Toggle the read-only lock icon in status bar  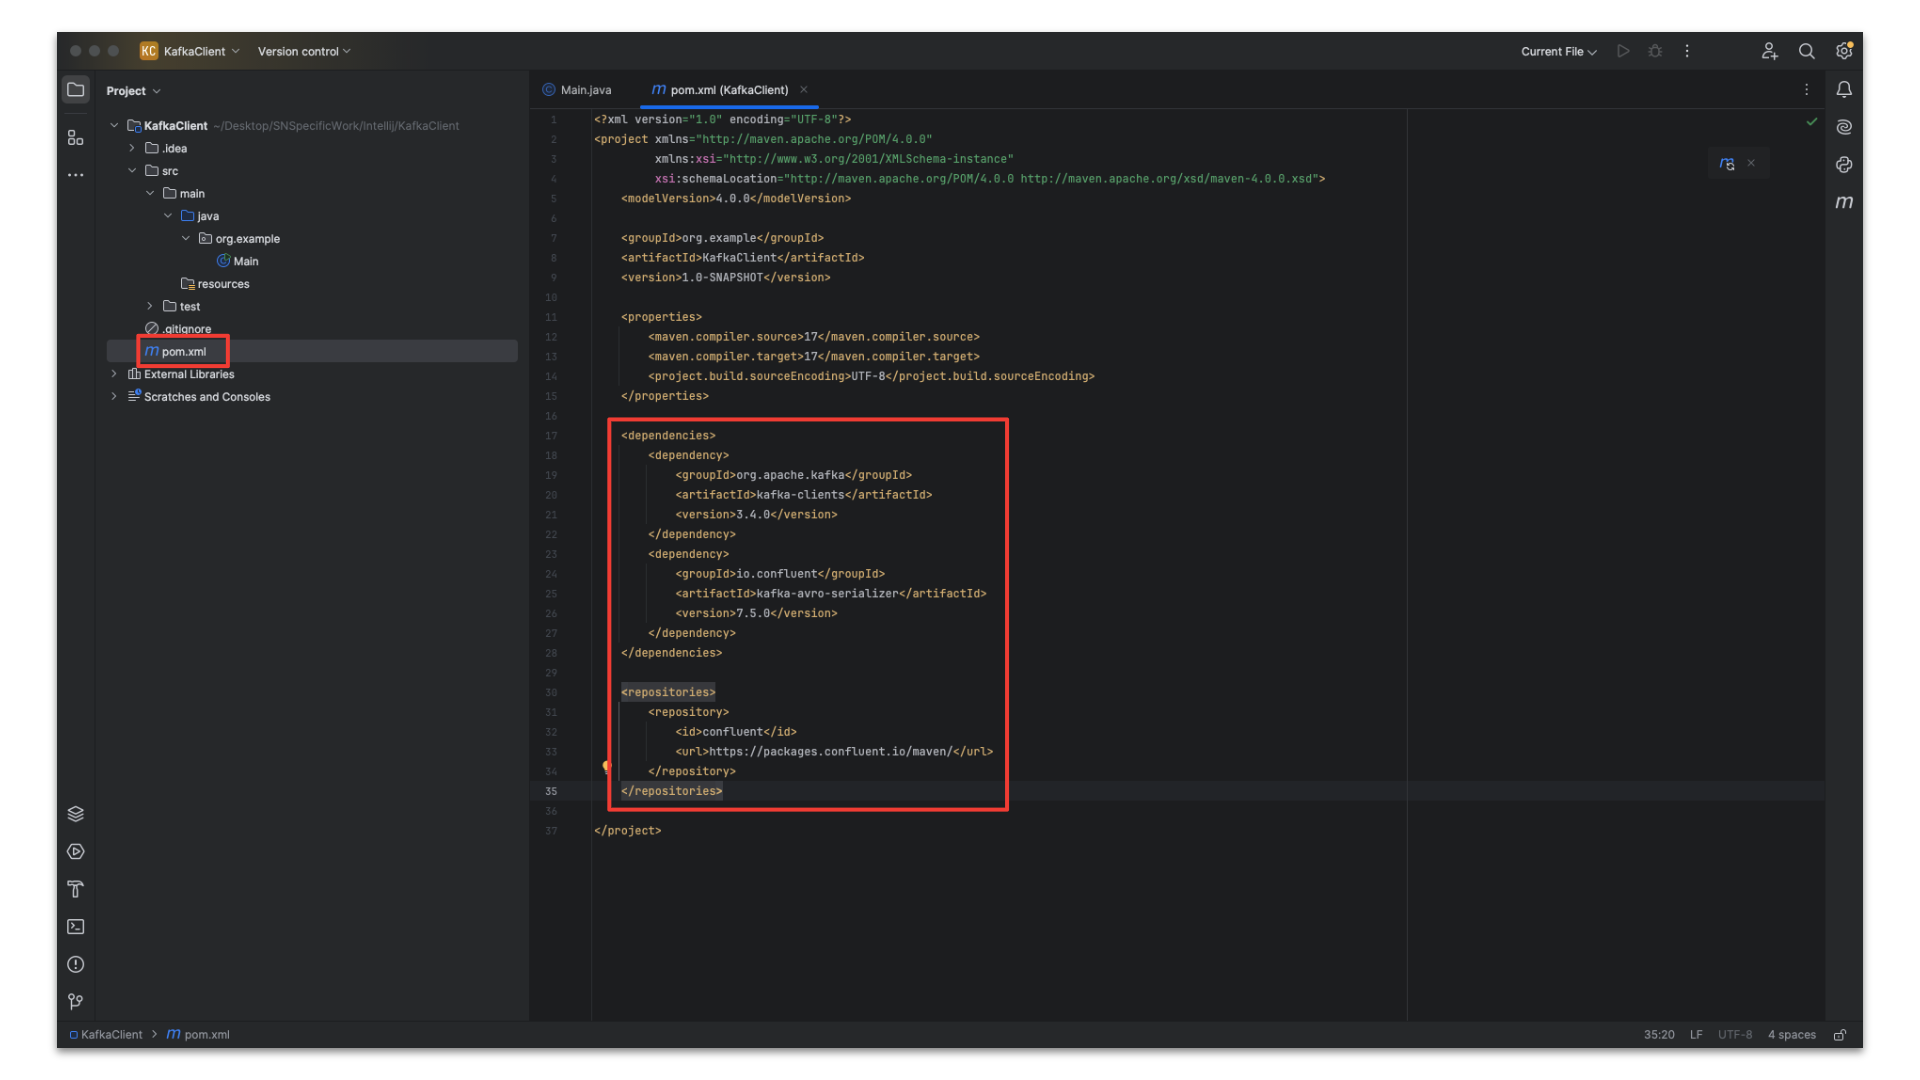[x=1839, y=1035]
